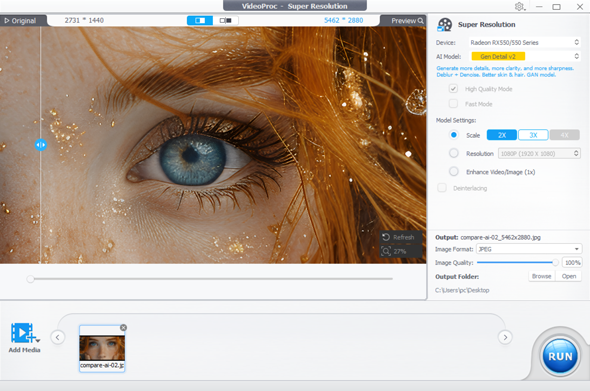The image size is (590, 391).
Task: Select the Resolution radio button
Action: (x=453, y=153)
